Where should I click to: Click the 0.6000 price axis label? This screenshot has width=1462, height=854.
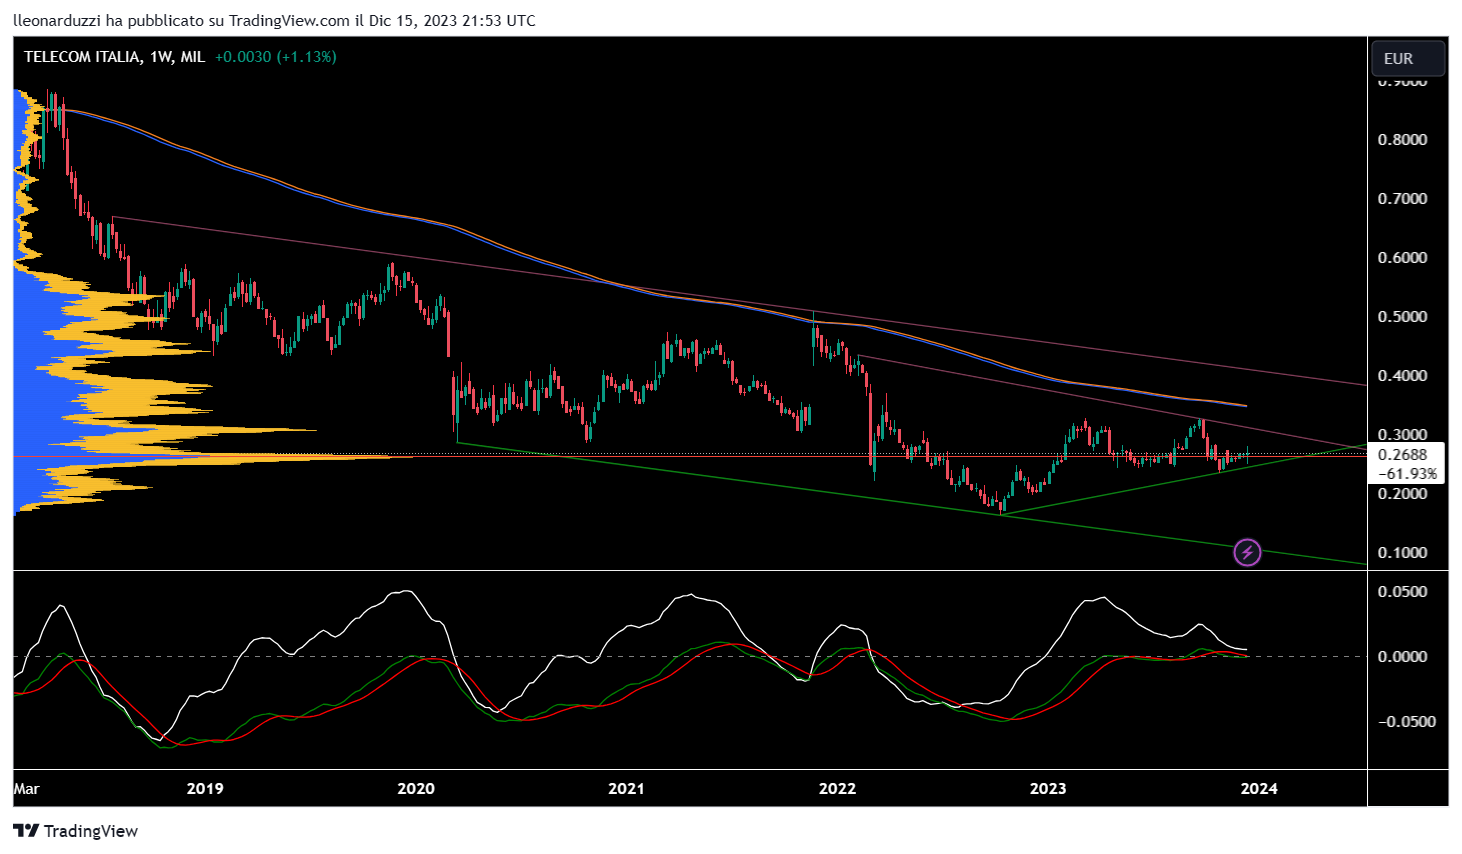tap(1403, 258)
